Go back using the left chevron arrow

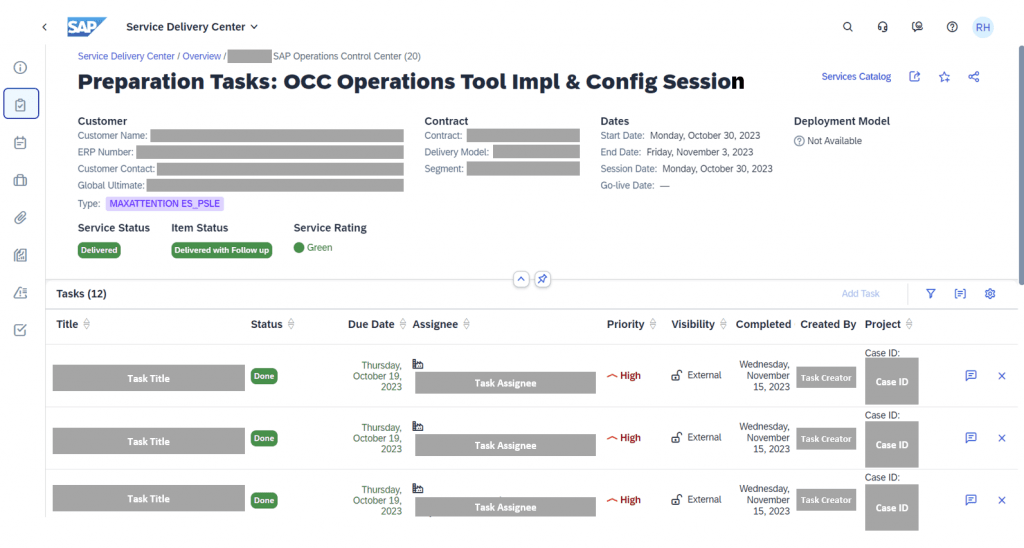(x=44, y=27)
